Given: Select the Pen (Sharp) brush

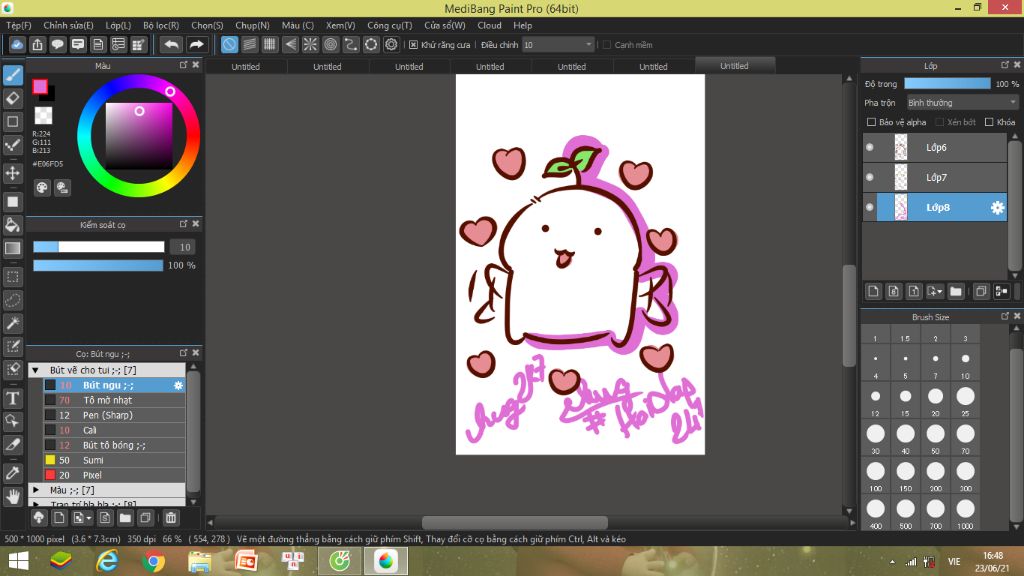Looking at the screenshot, I should point(114,415).
